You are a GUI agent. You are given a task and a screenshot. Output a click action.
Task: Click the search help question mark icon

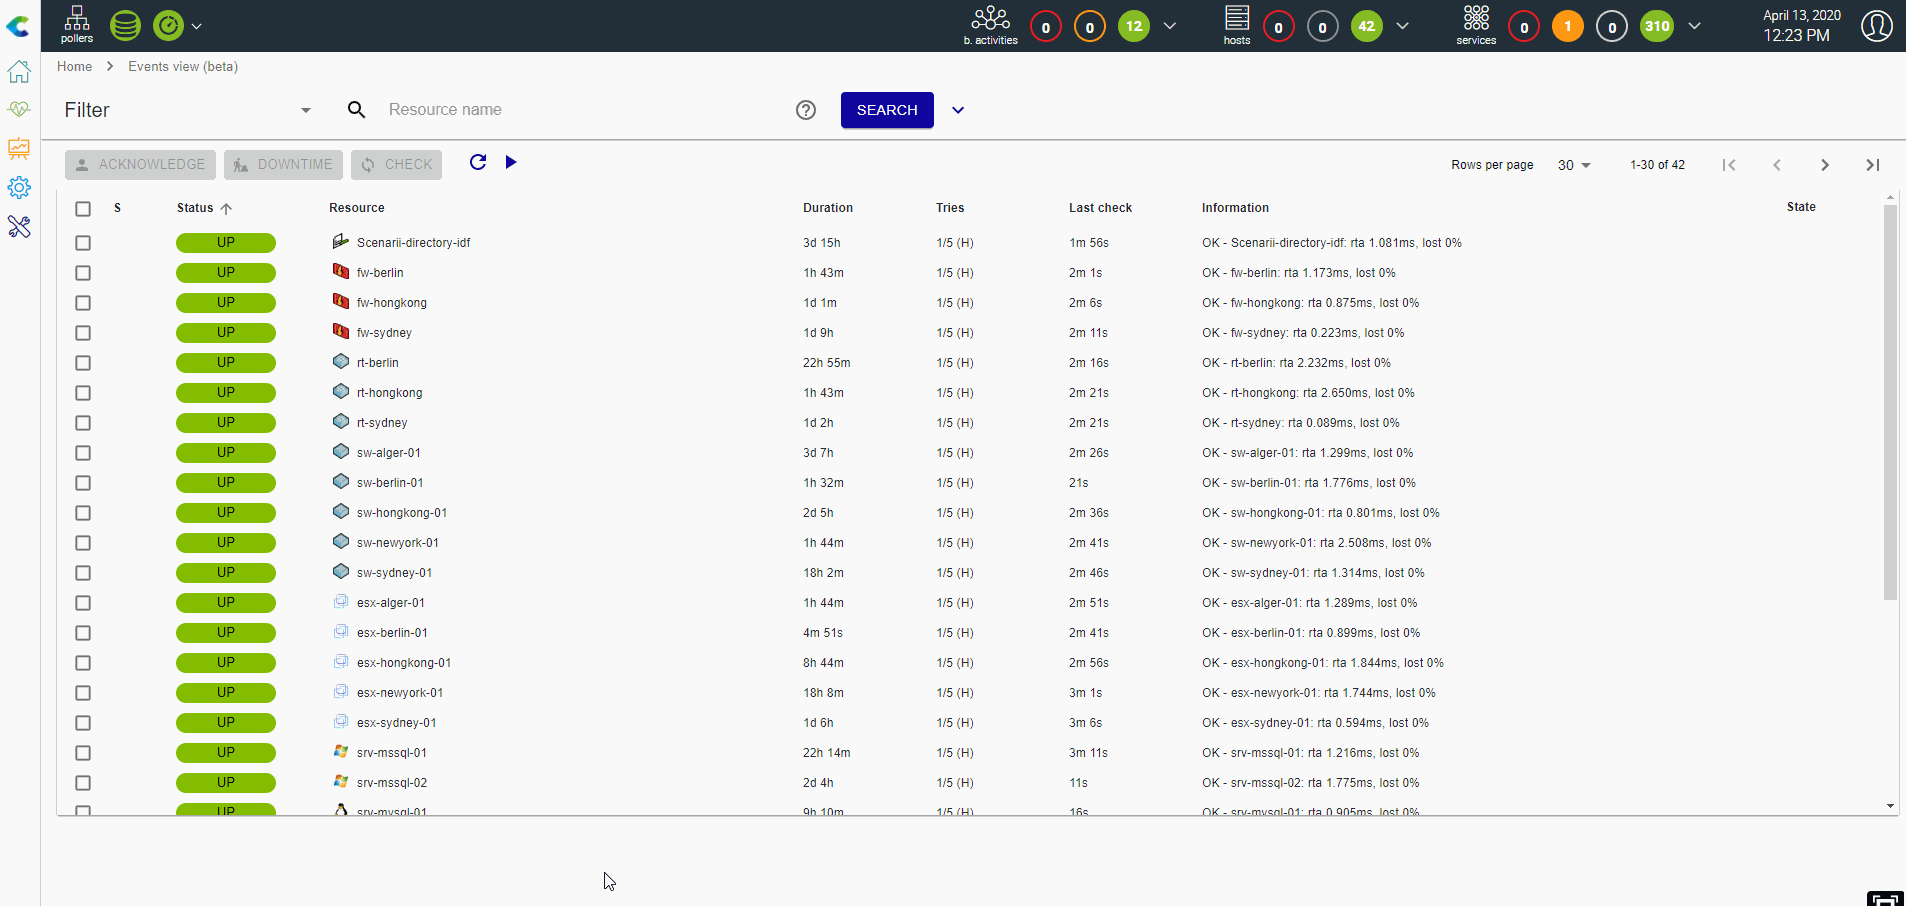tap(806, 110)
